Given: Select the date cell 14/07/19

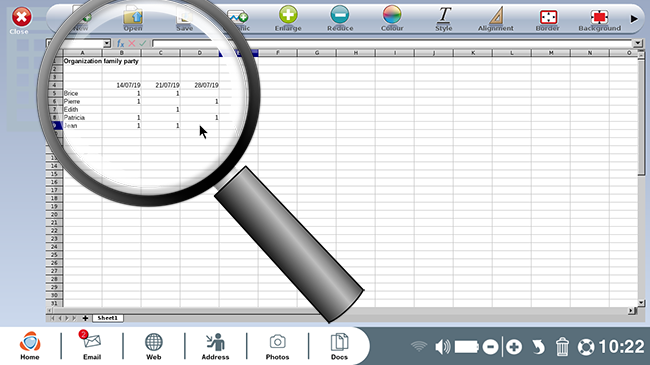Looking at the screenshot, I should pos(128,85).
